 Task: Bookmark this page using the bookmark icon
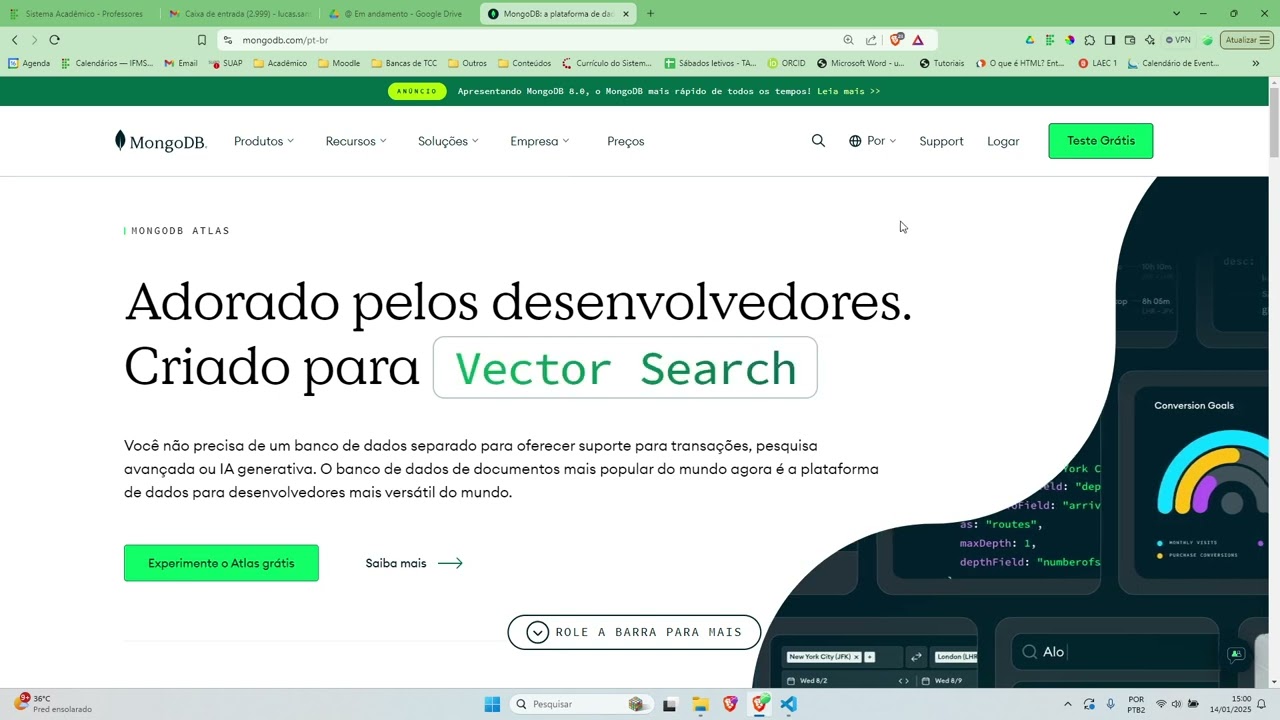(x=202, y=40)
